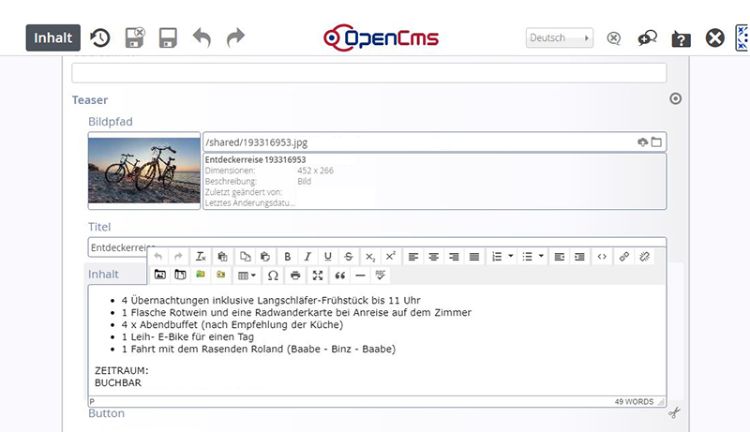Expand bullet list style dropdown arrow
The image size is (750, 432).
pos(541,256)
